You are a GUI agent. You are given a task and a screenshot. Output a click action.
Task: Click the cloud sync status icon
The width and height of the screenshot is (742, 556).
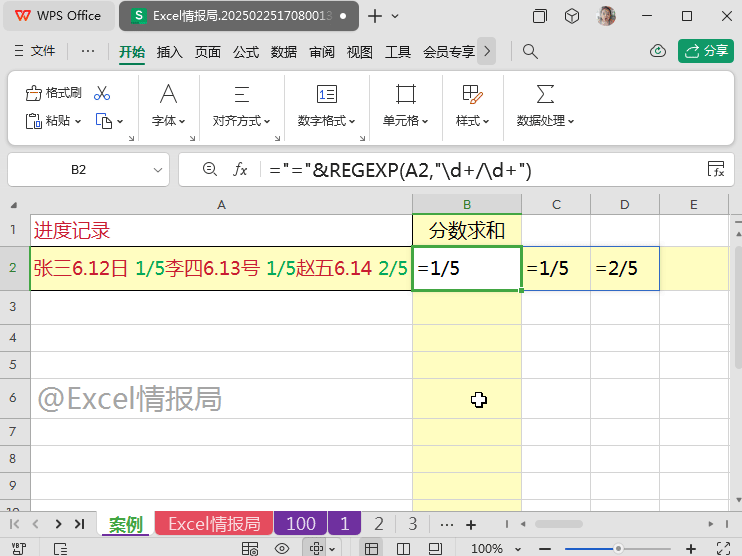(658, 51)
